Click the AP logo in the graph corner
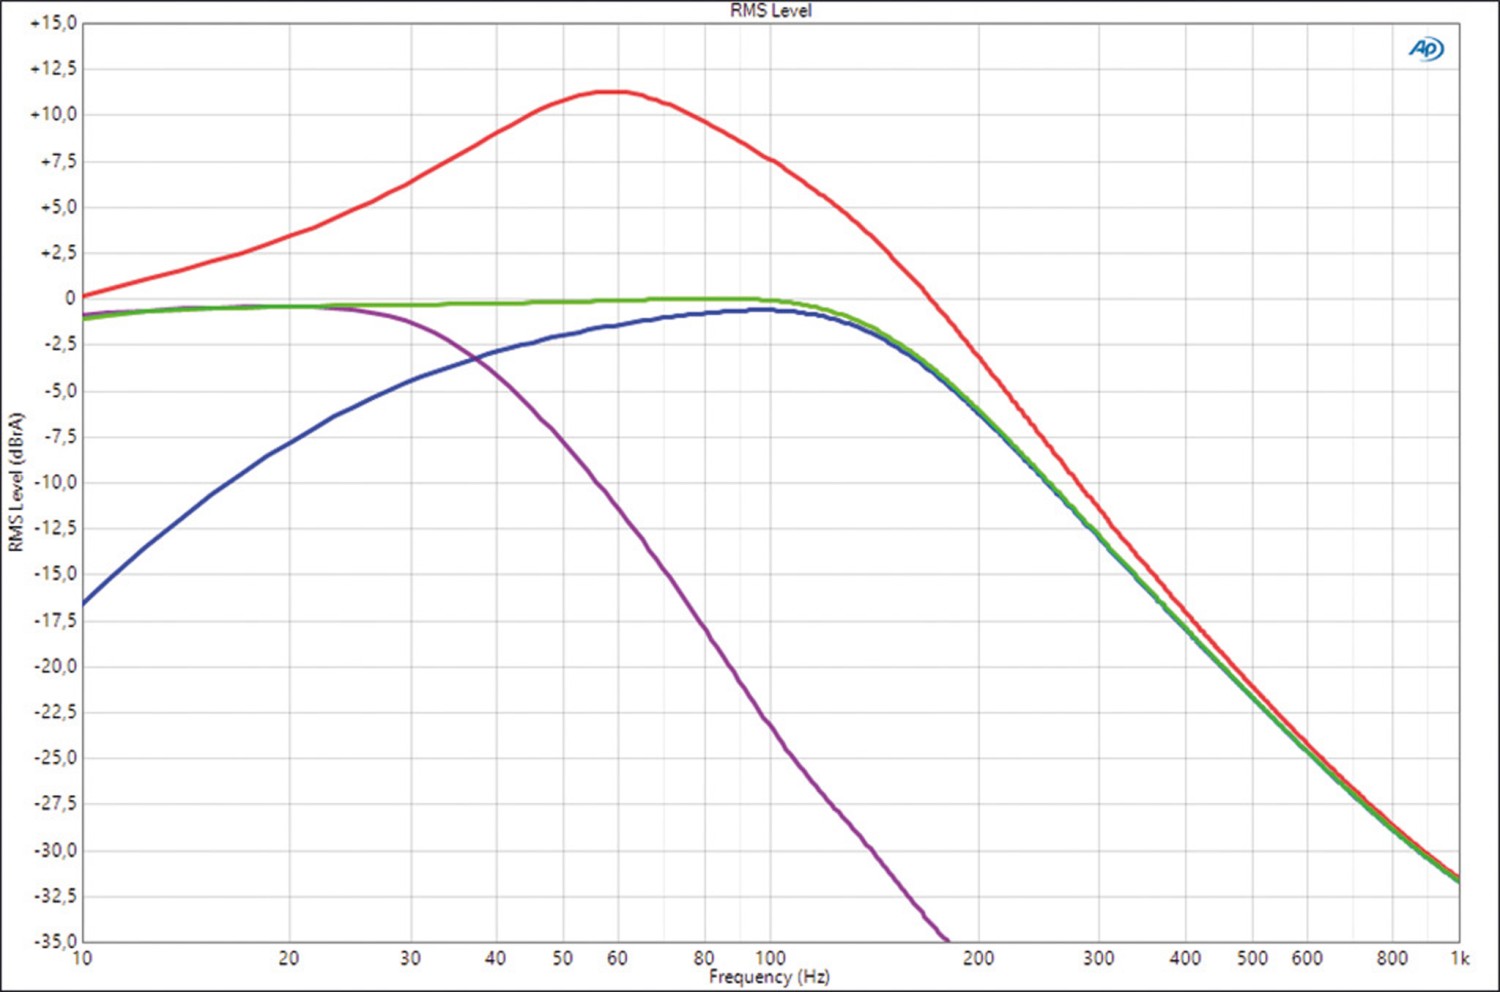 1426,49
